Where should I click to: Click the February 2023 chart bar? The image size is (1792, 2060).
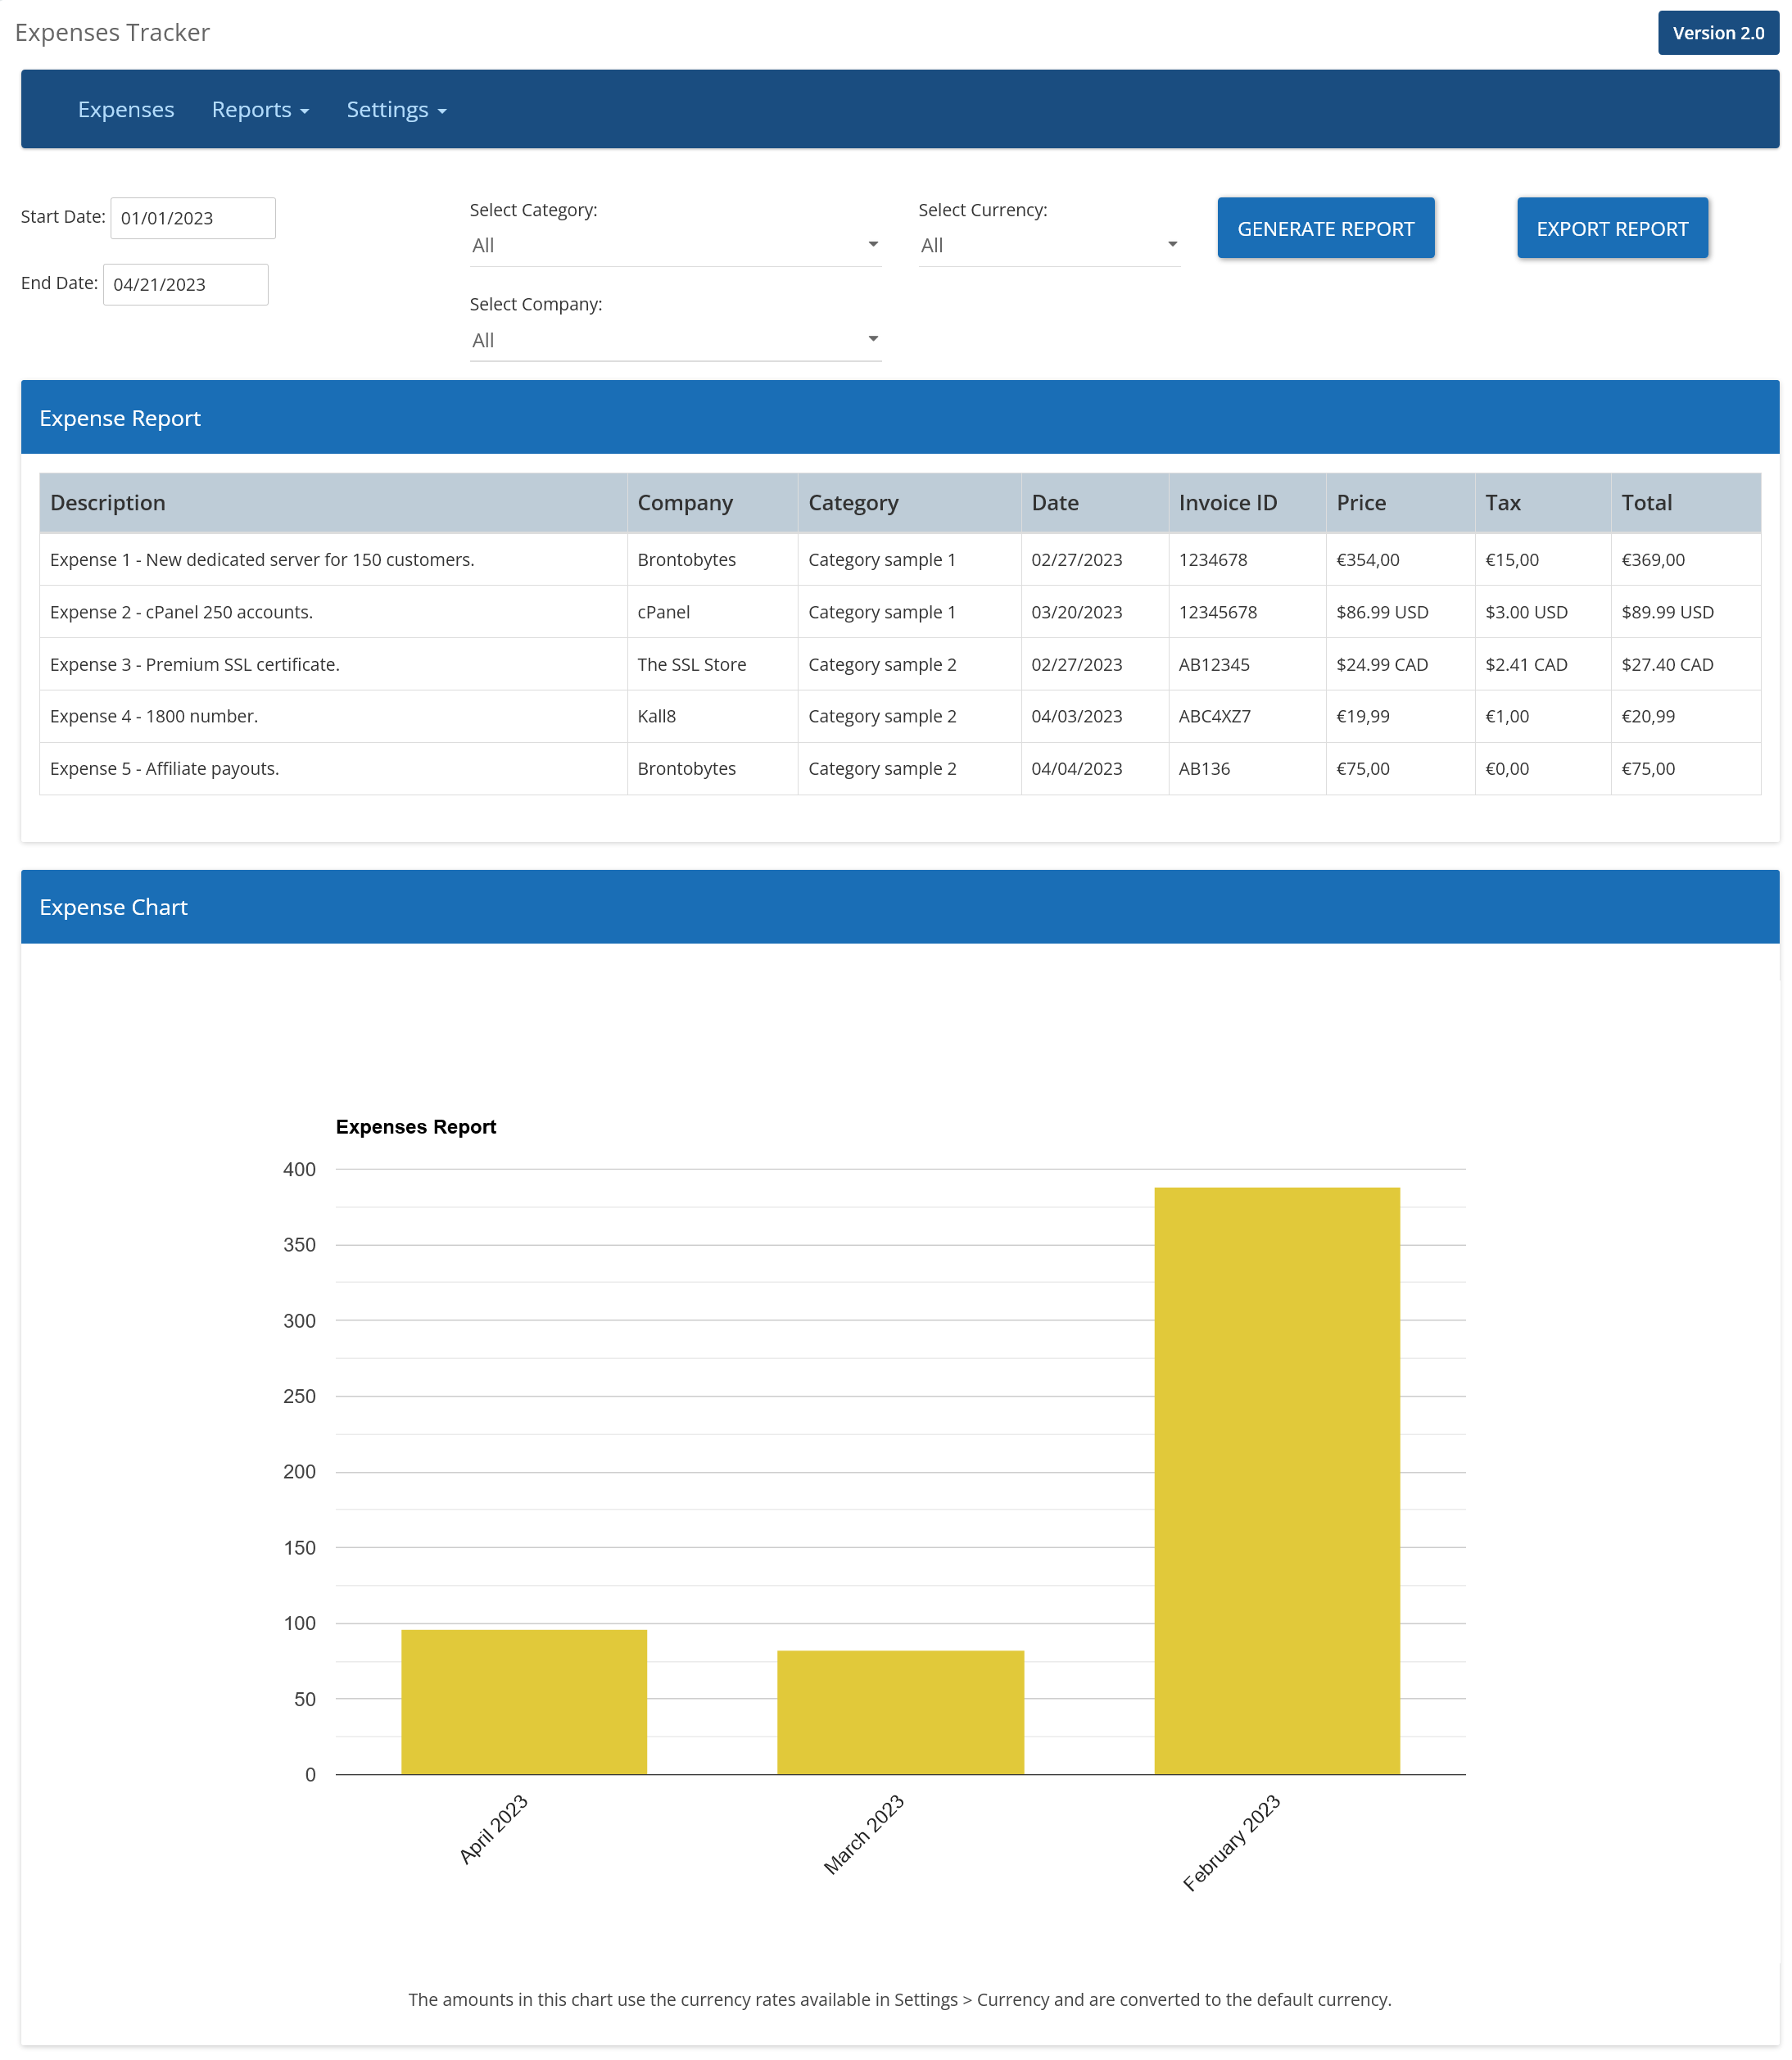point(1276,1480)
